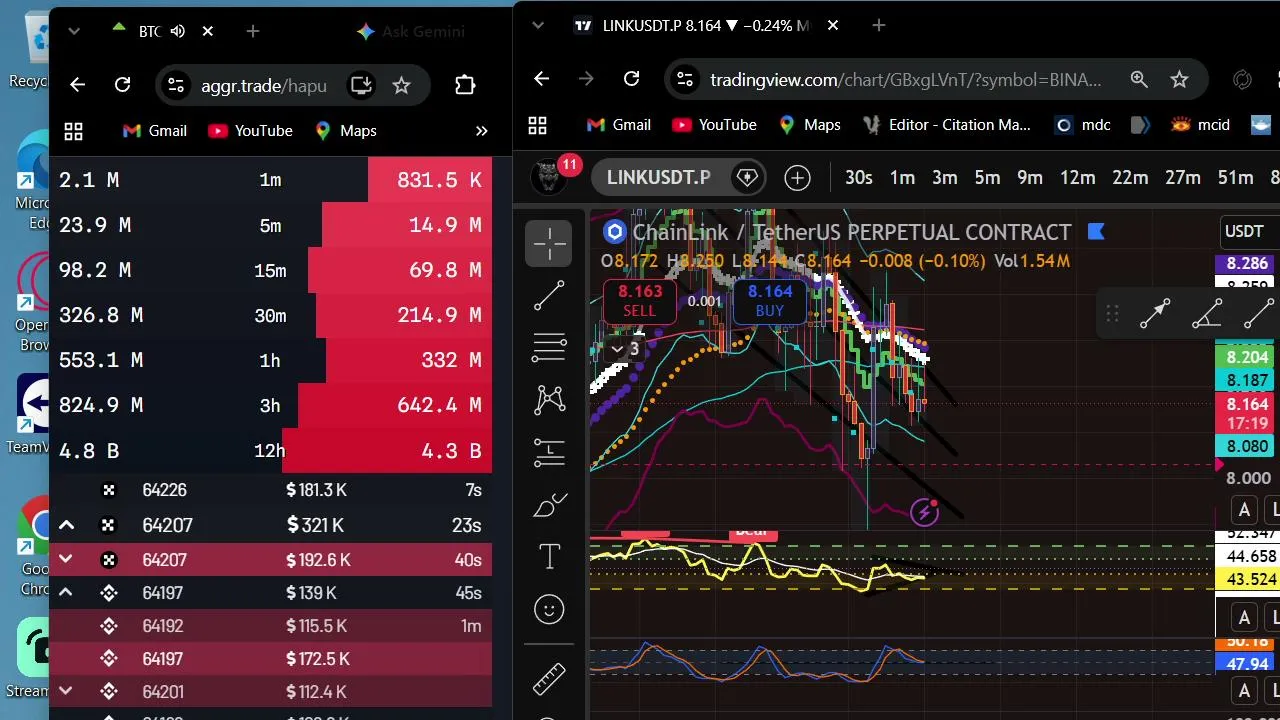Open the emoji icons tool
Image resolution: width=1280 pixels, height=720 pixels.
[549, 609]
